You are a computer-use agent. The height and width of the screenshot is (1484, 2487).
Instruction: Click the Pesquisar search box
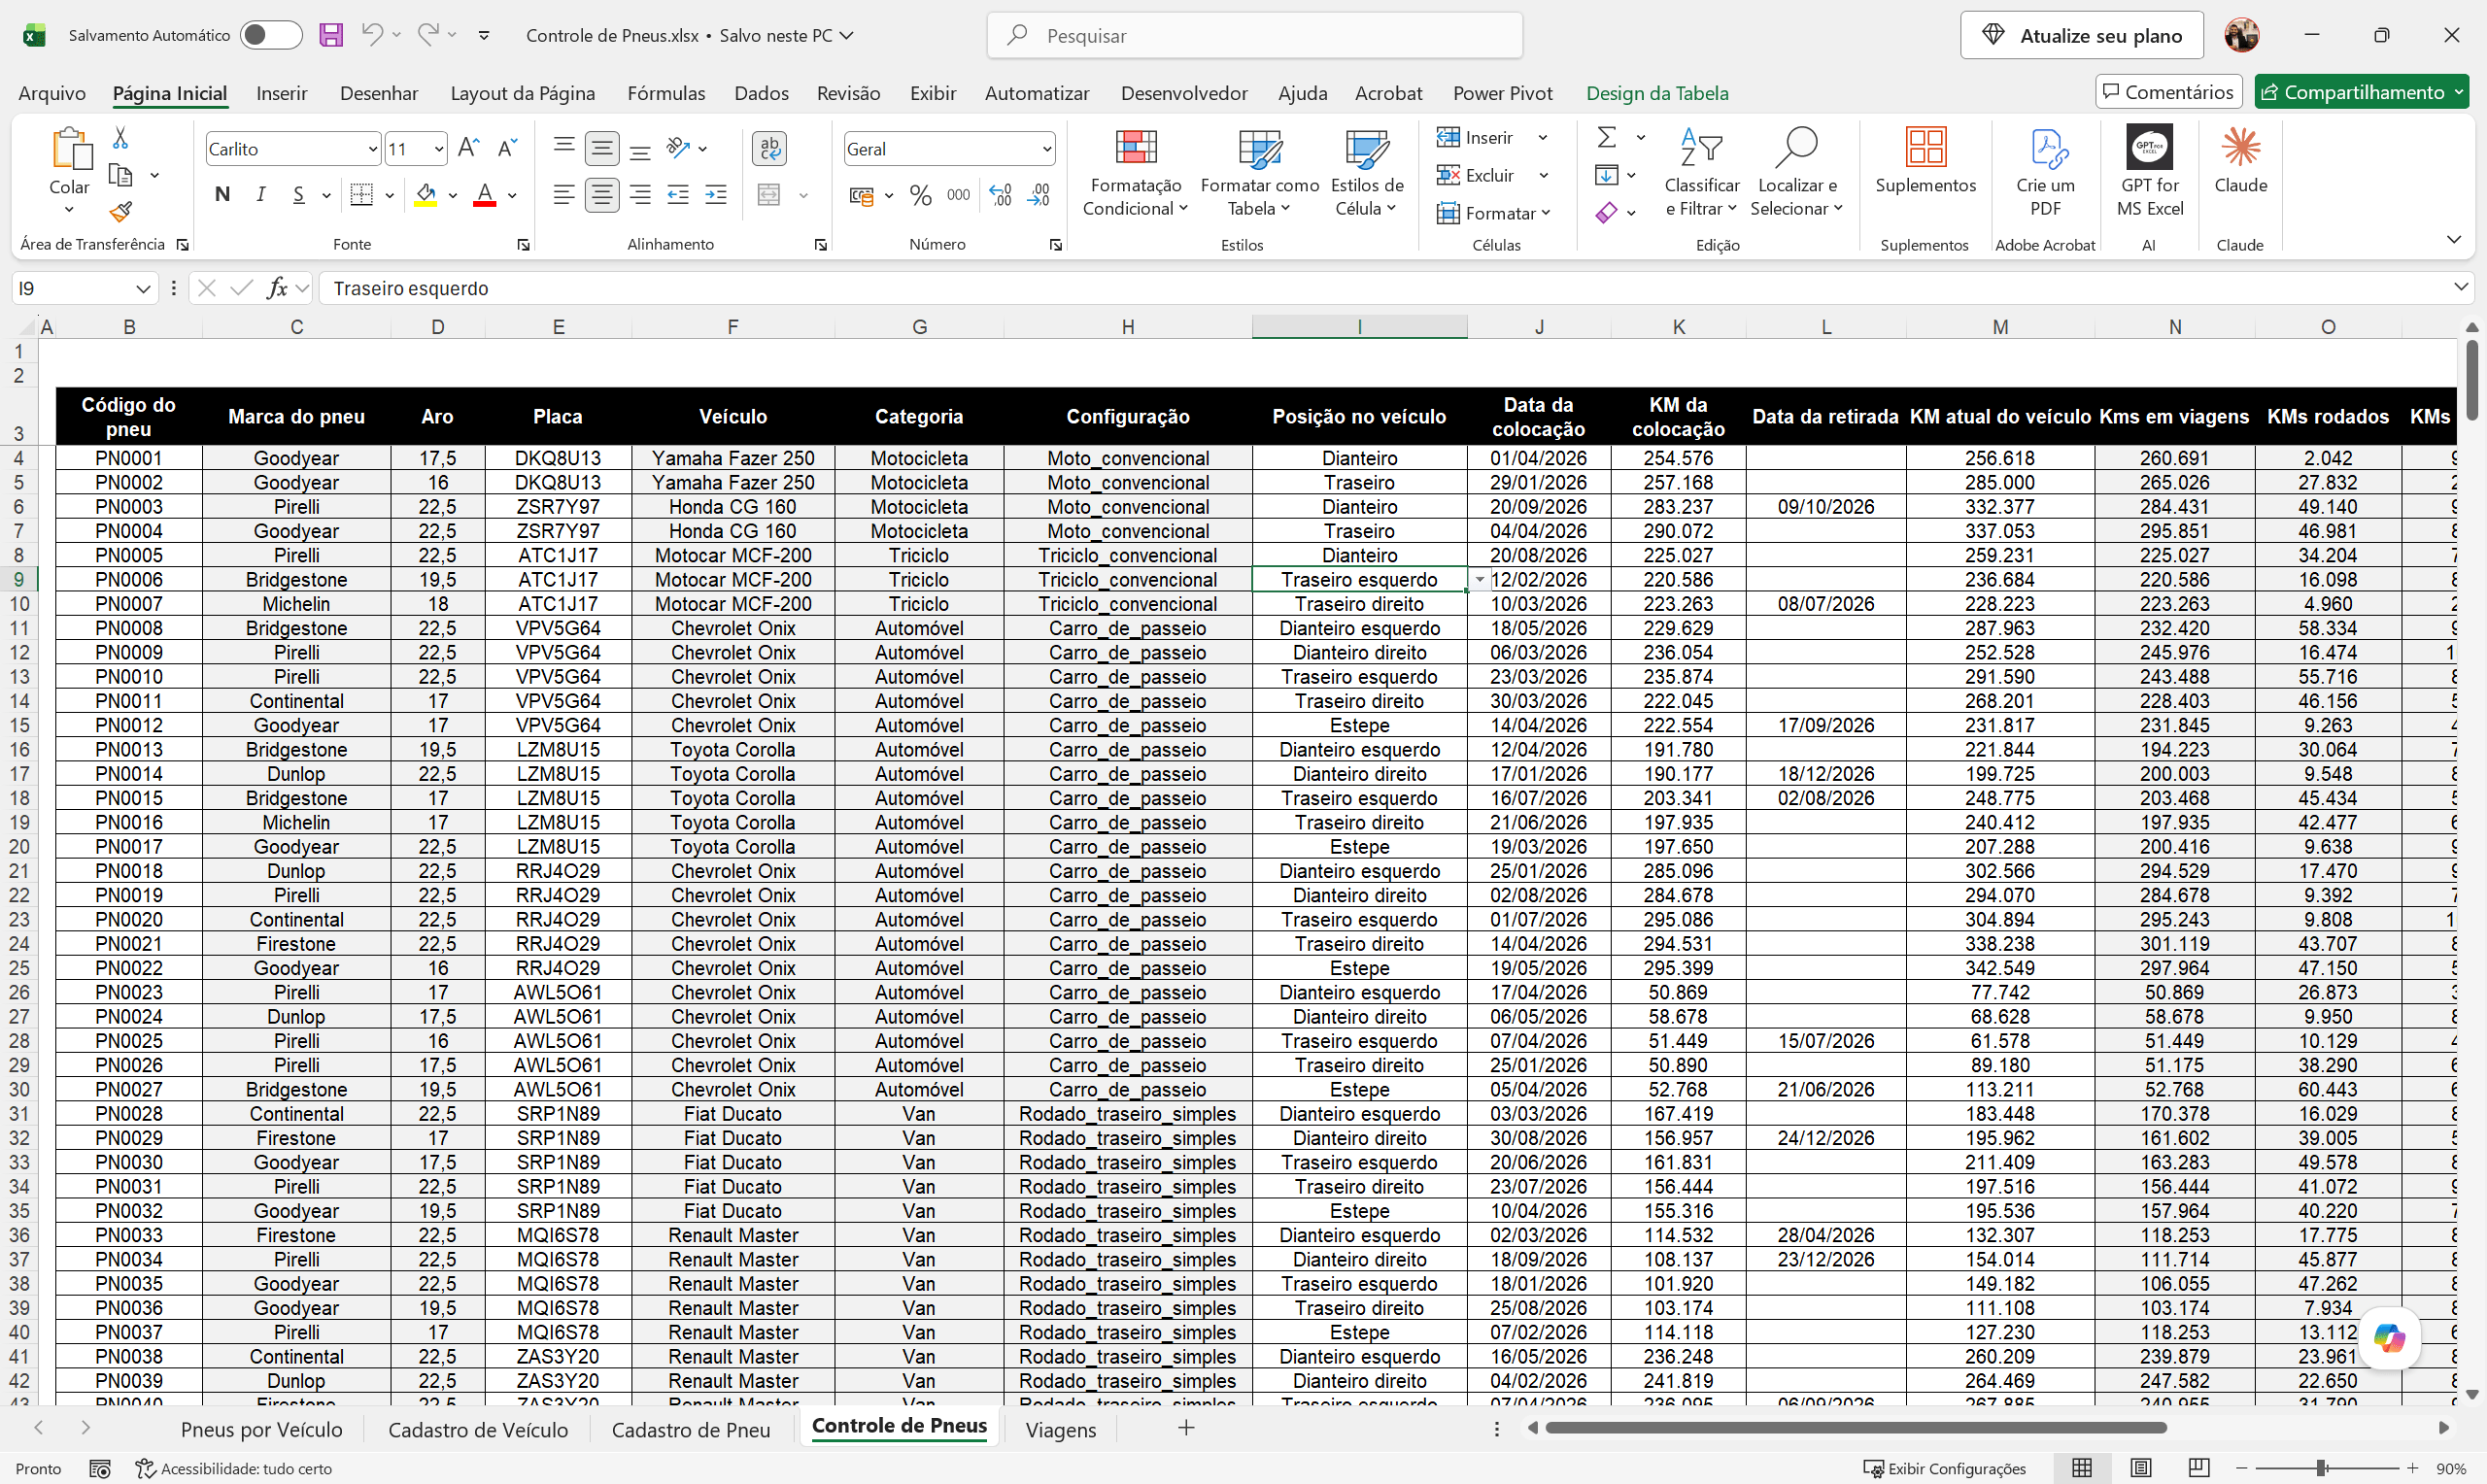pos(1255,35)
